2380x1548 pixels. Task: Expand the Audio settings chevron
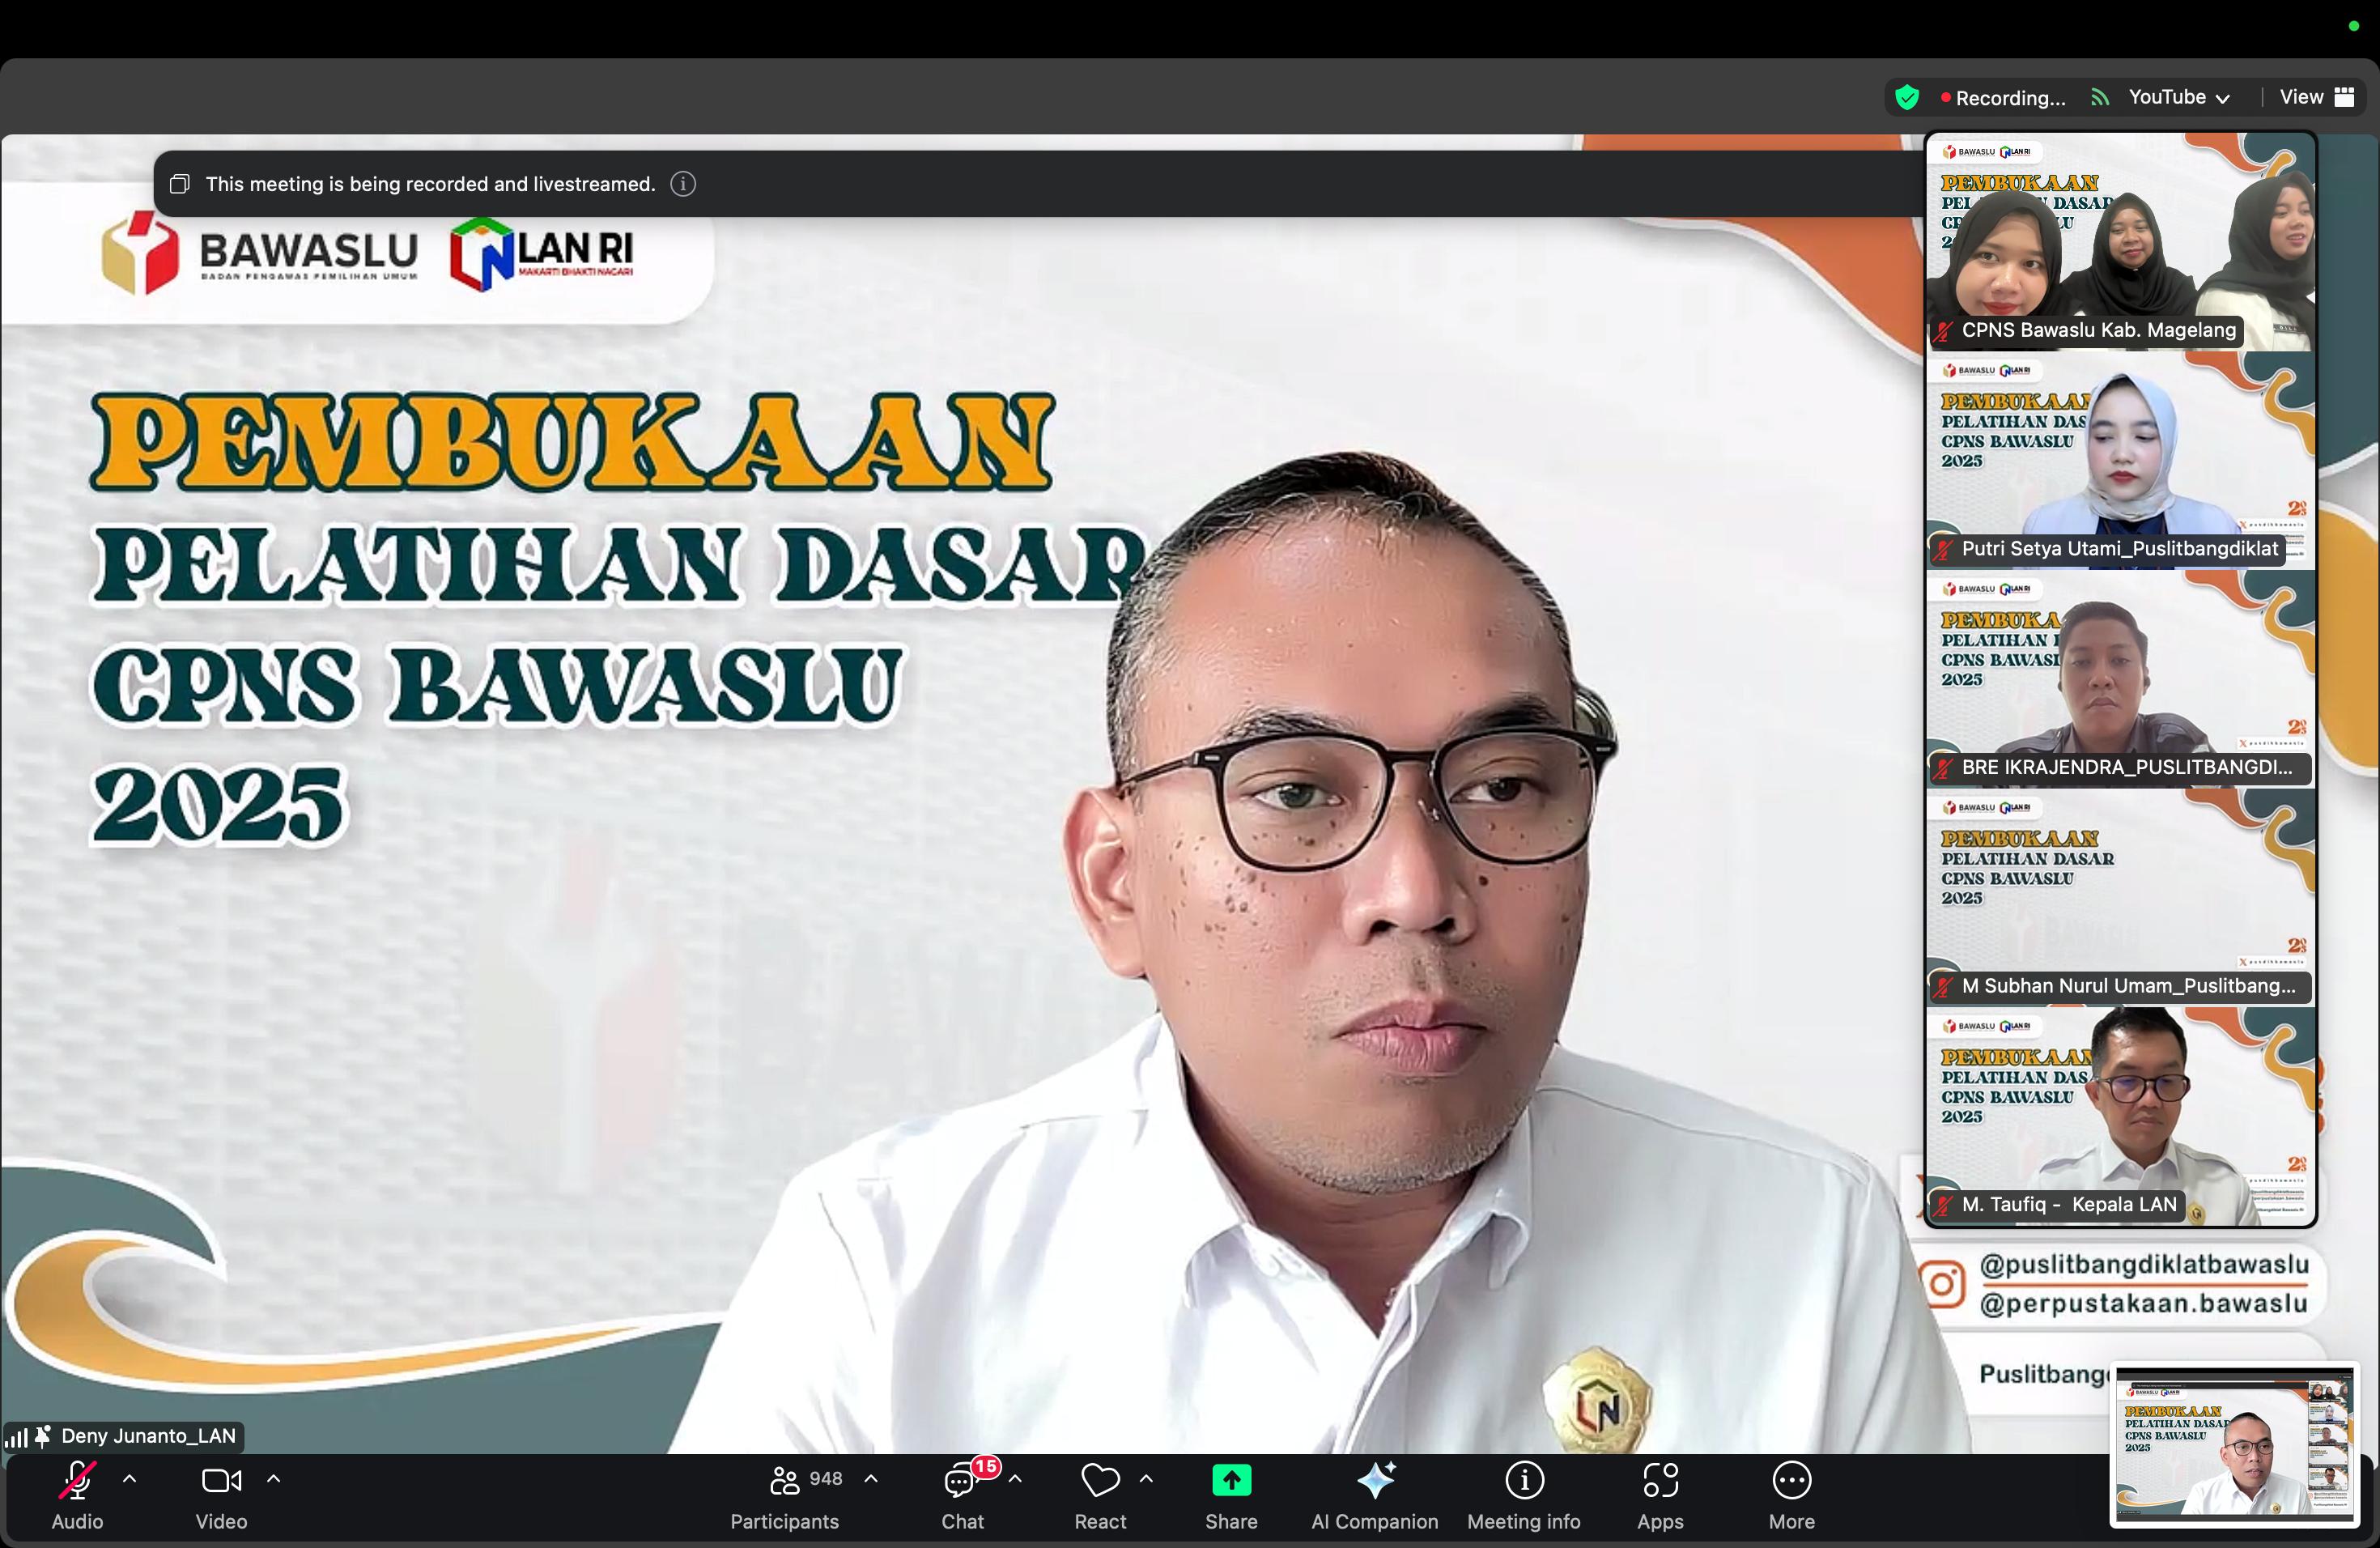pos(130,1481)
